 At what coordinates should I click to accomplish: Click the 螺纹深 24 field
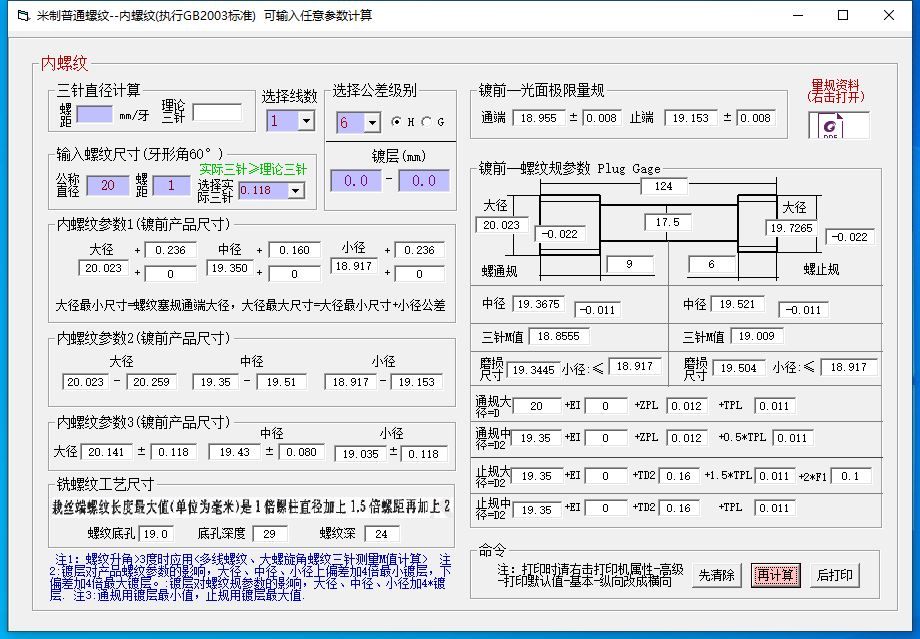[381, 534]
